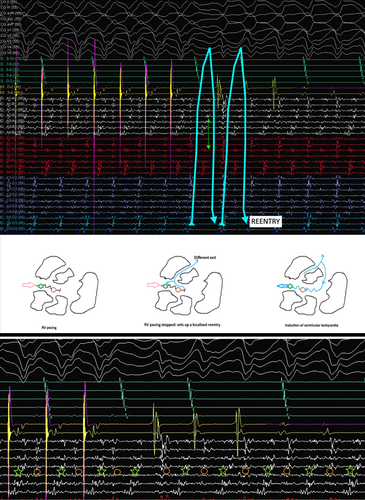
Task: Select the green star in the RV pacing diagram
Action: coord(40,286)
